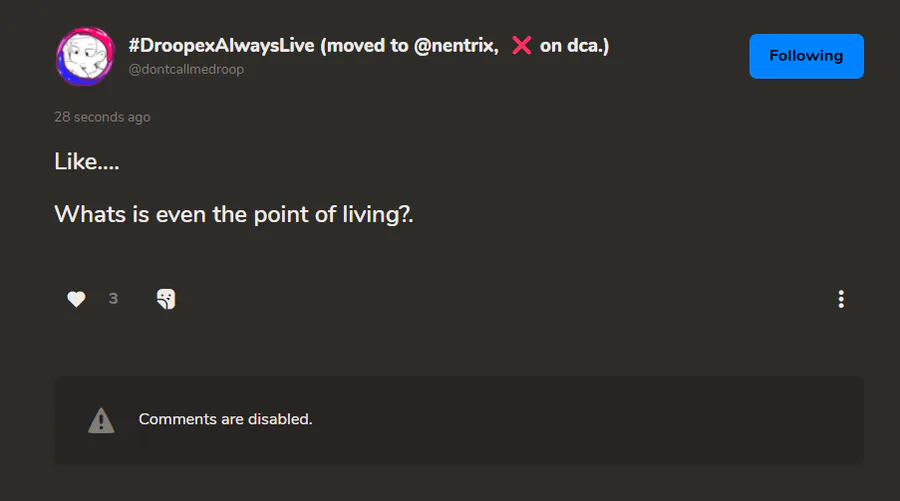
Task: Click the #DroopexAlwaysLive display name
Action: 221,46
